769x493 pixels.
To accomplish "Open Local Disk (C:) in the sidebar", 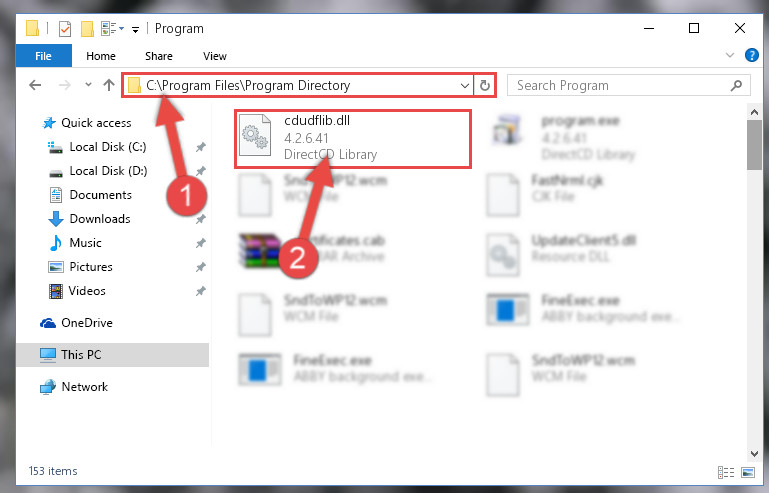I will pyautogui.click(x=108, y=147).
